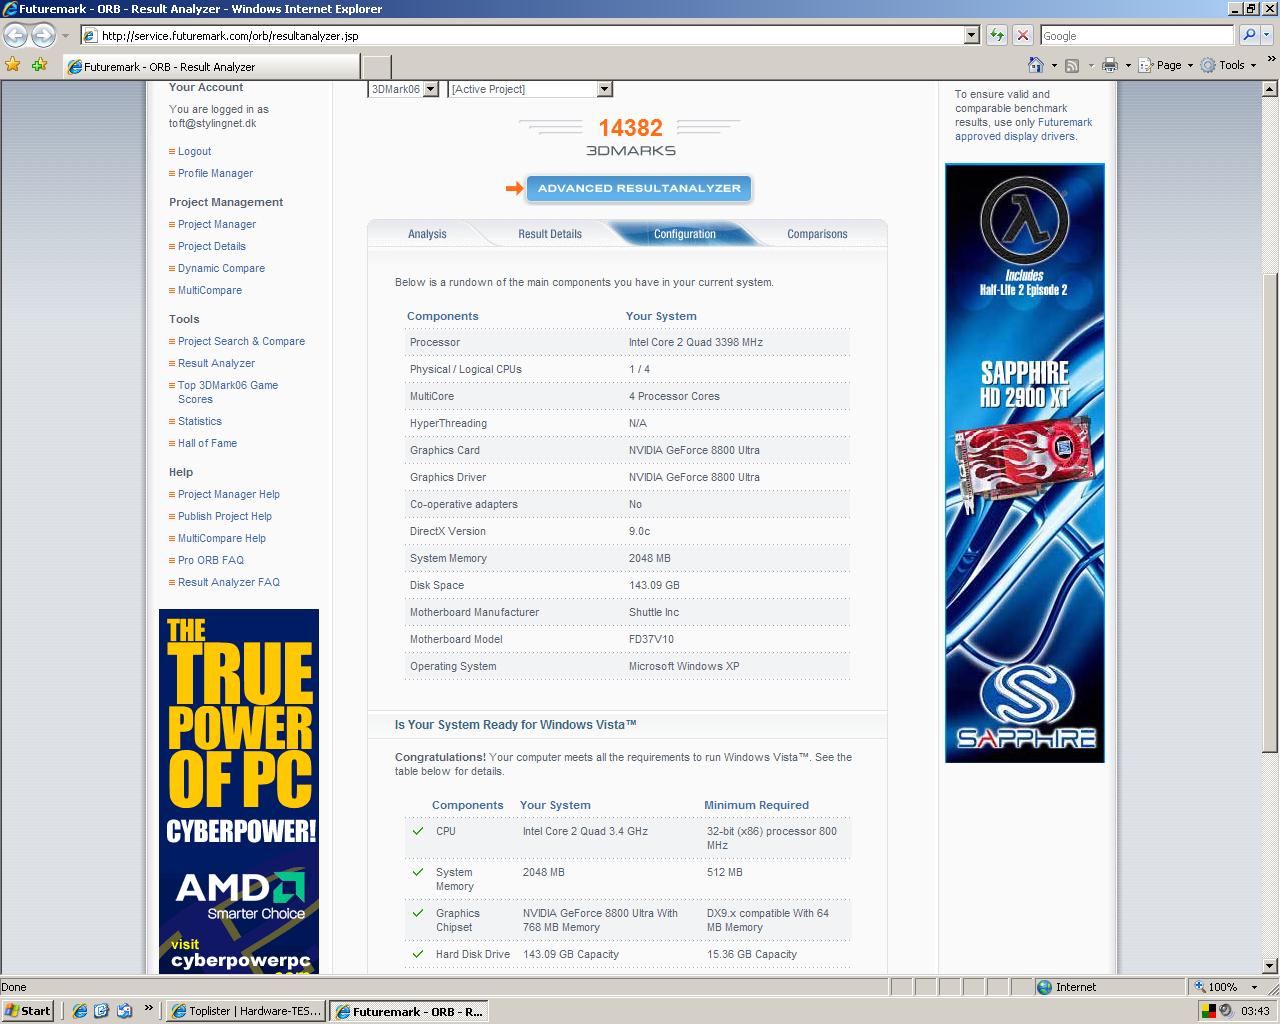Click the magnifier search icon
The image size is (1280, 1024).
point(1248,35)
